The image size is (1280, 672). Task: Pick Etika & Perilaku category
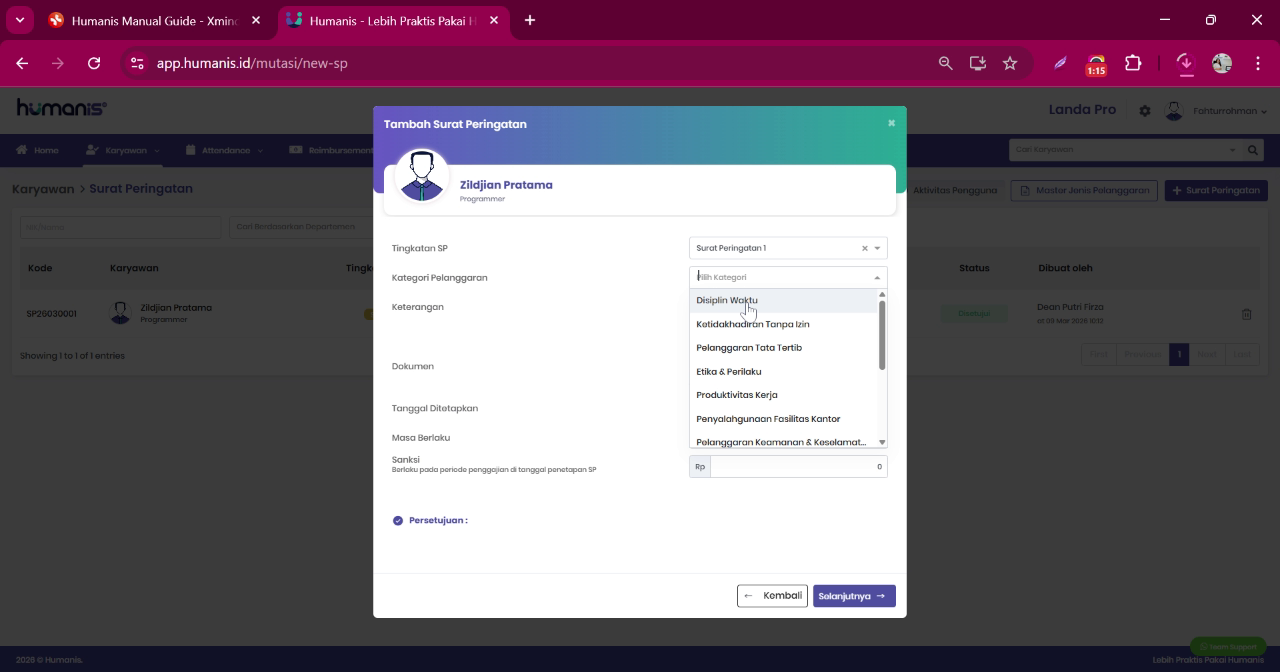point(783,371)
